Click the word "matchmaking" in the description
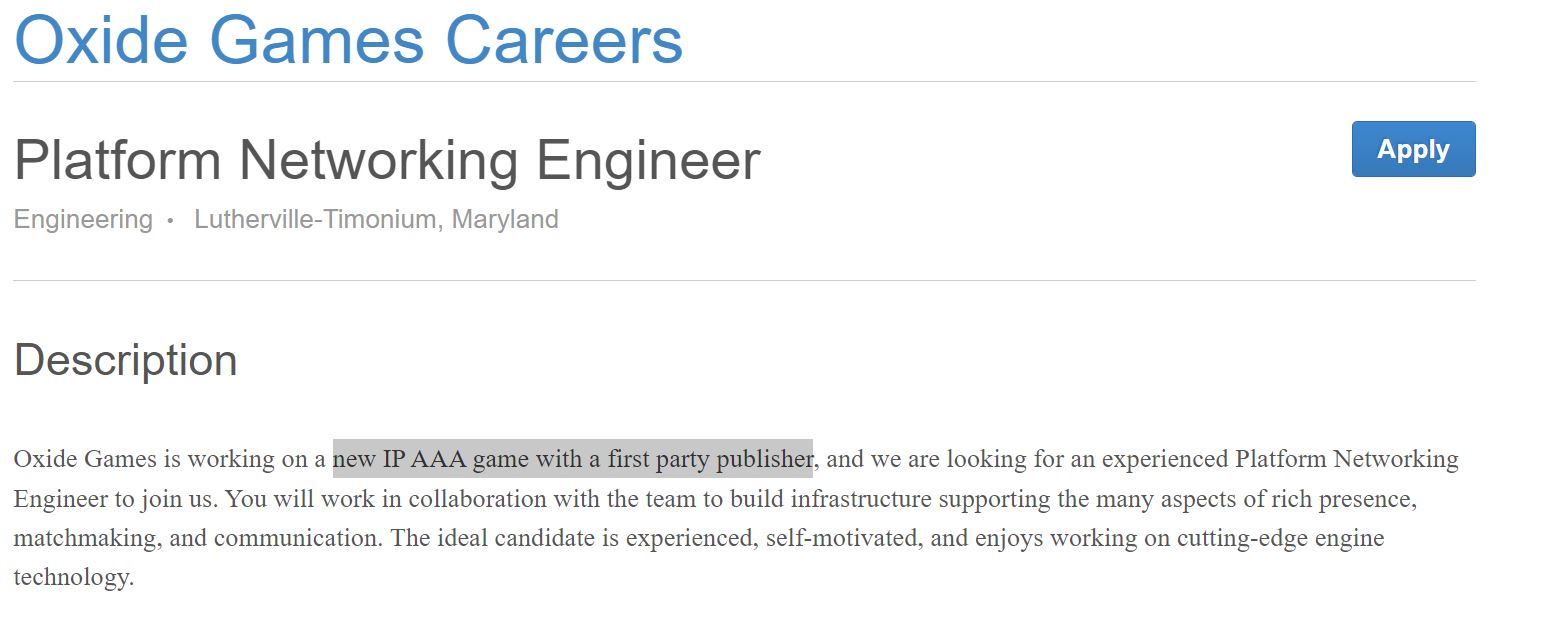This screenshot has width=1555, height=619. (x=85, y=538)
